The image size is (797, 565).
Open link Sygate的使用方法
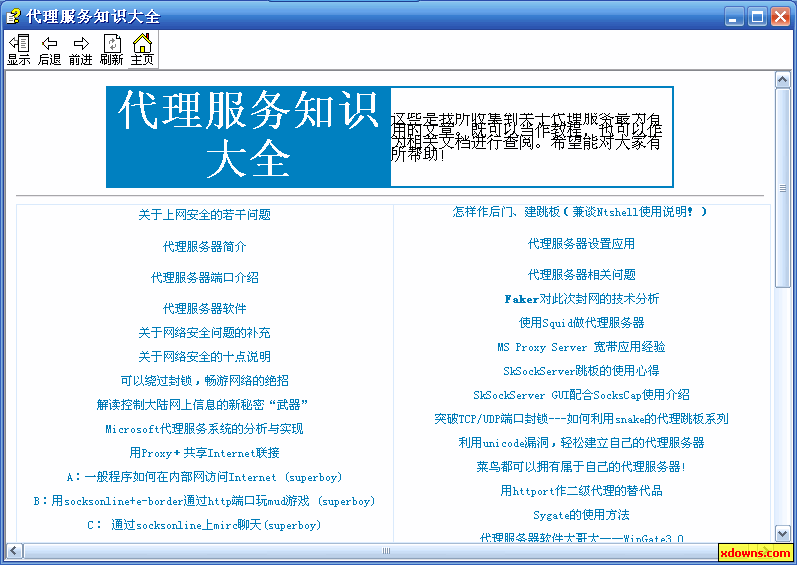[x=581, y=515]
